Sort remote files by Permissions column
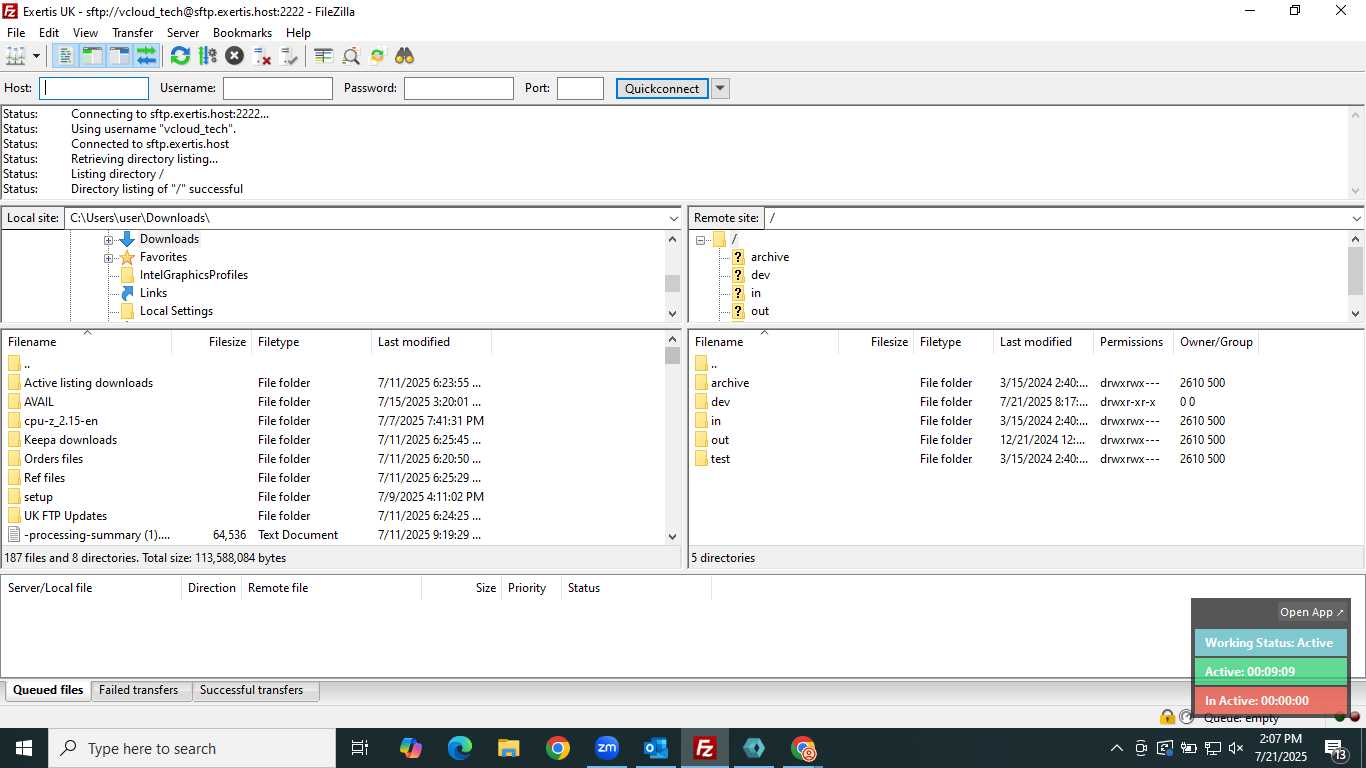1366x768 pixels. (x=1133, y=342)
